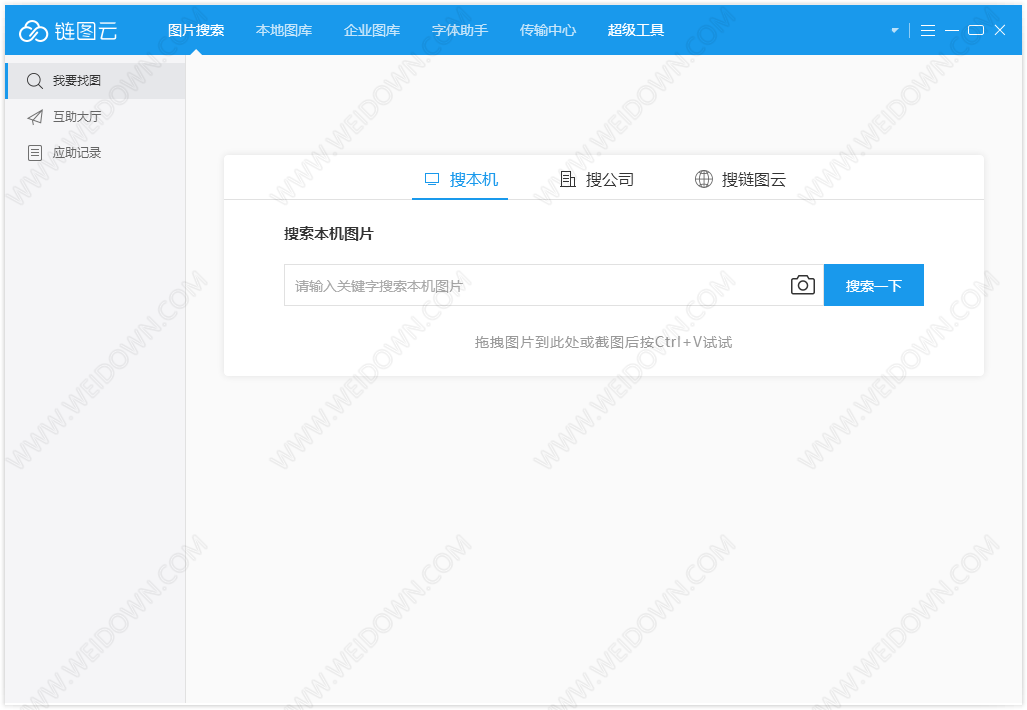
Task: Open 应助记录 in the sidebar
Action: tap(96, 153)
